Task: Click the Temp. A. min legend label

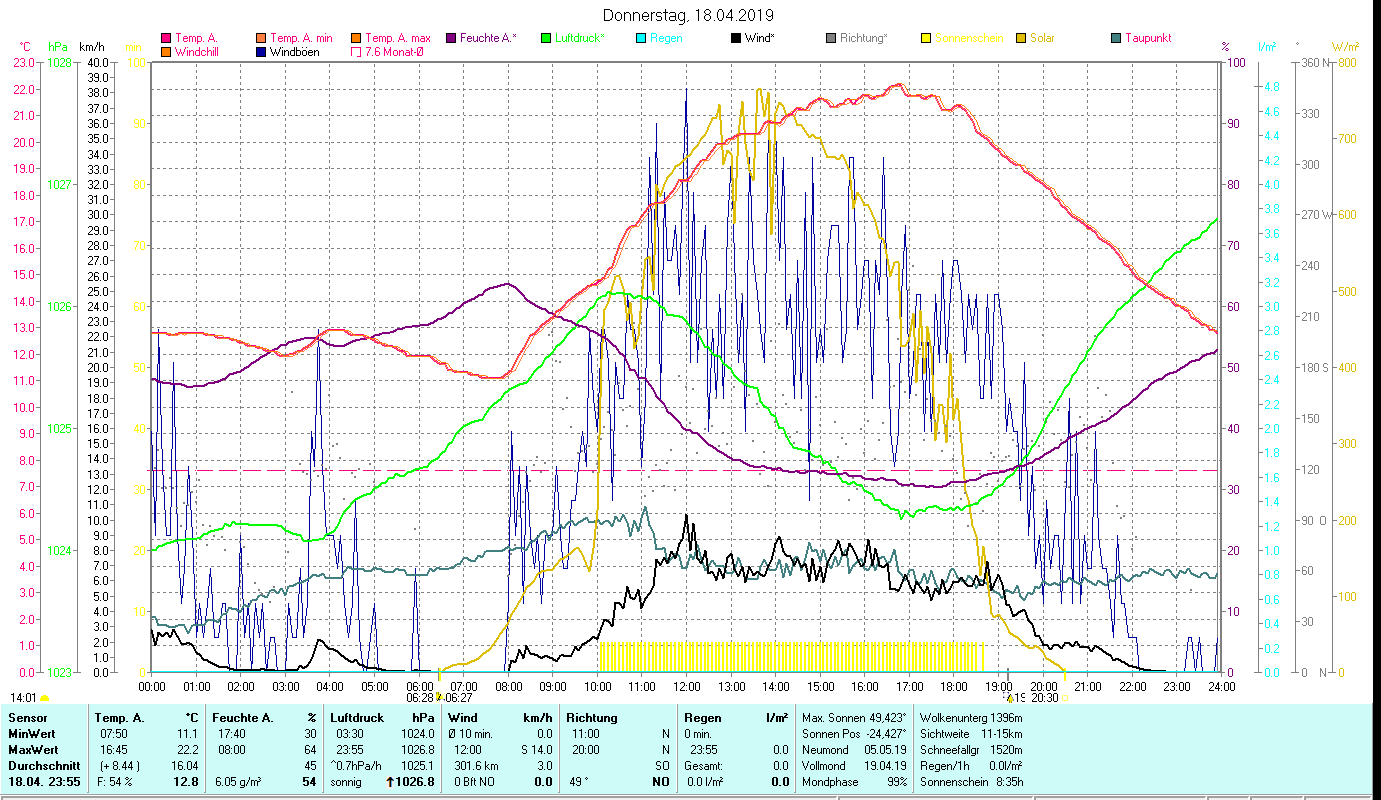Action: 301,39
